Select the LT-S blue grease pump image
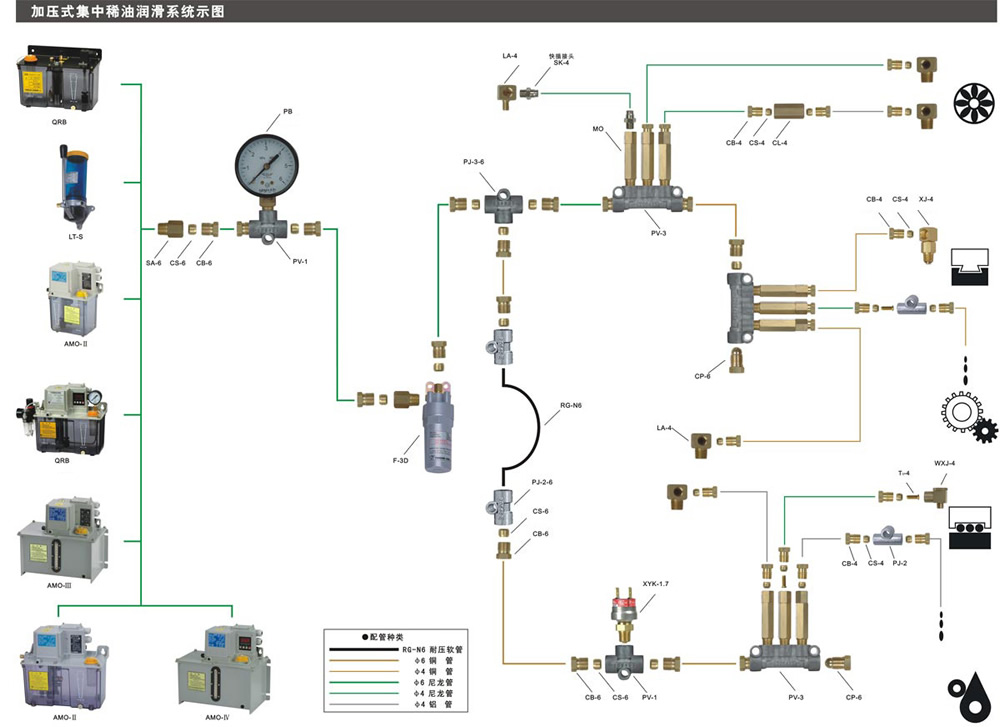 pyautogui.click(x=73, y=188)
